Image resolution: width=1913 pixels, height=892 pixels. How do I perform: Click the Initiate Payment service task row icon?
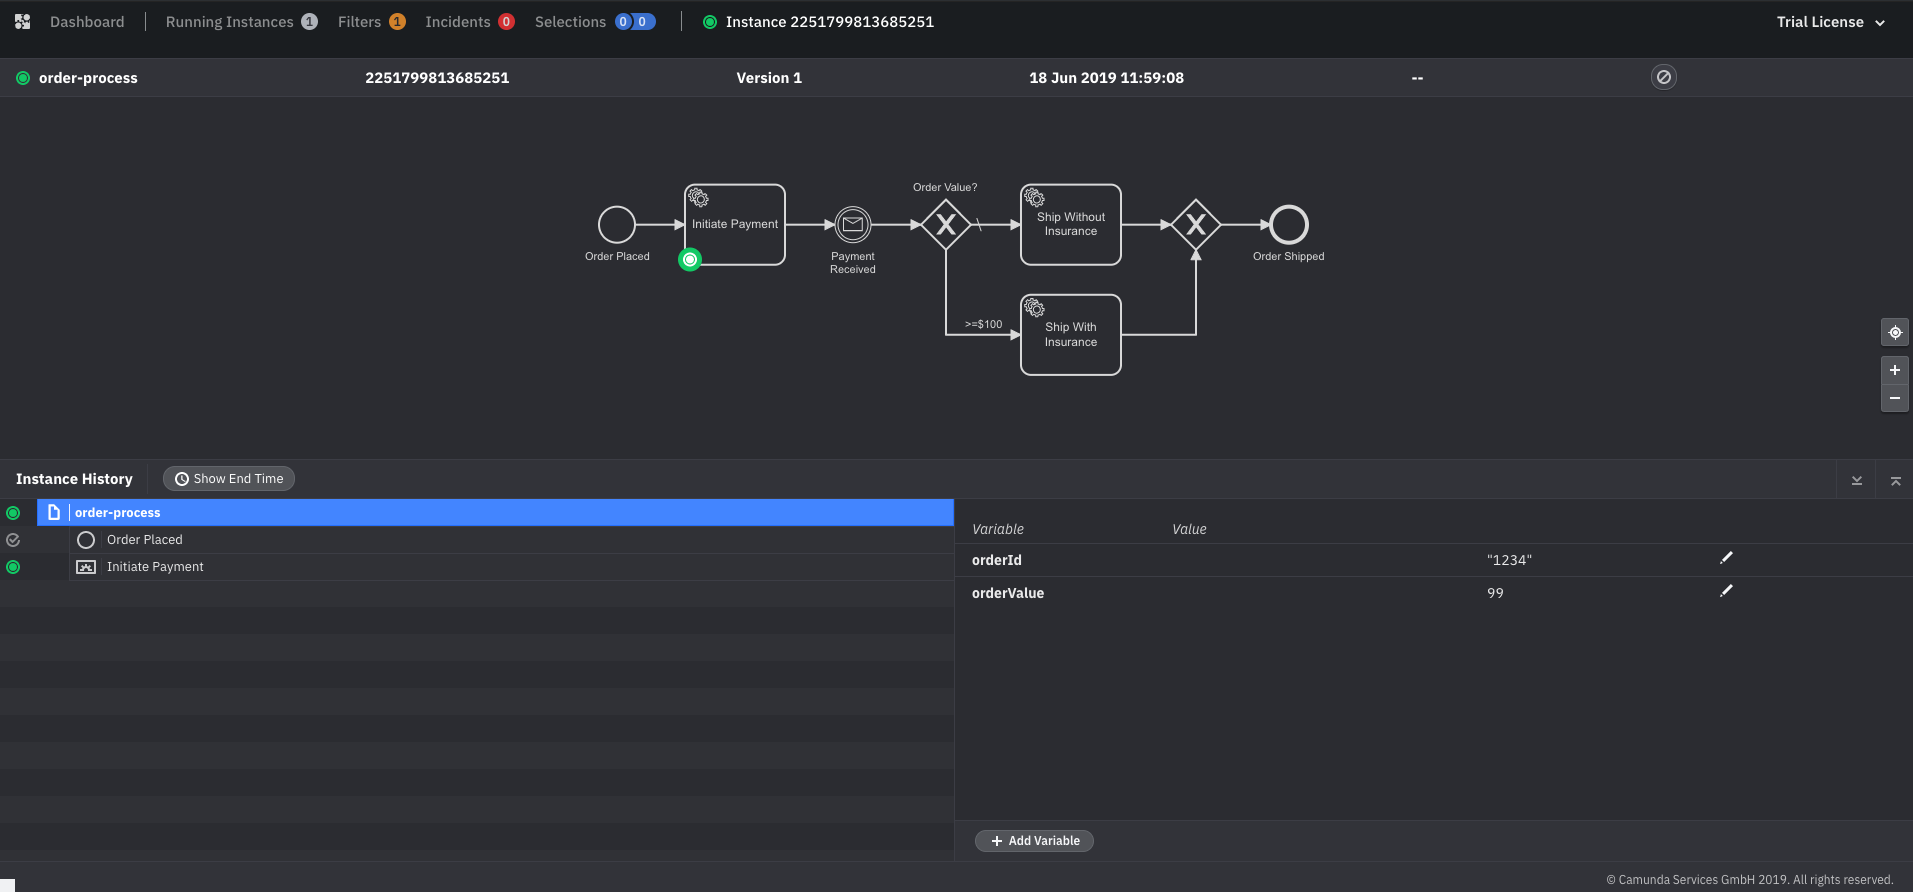click(x=86, y=567)
